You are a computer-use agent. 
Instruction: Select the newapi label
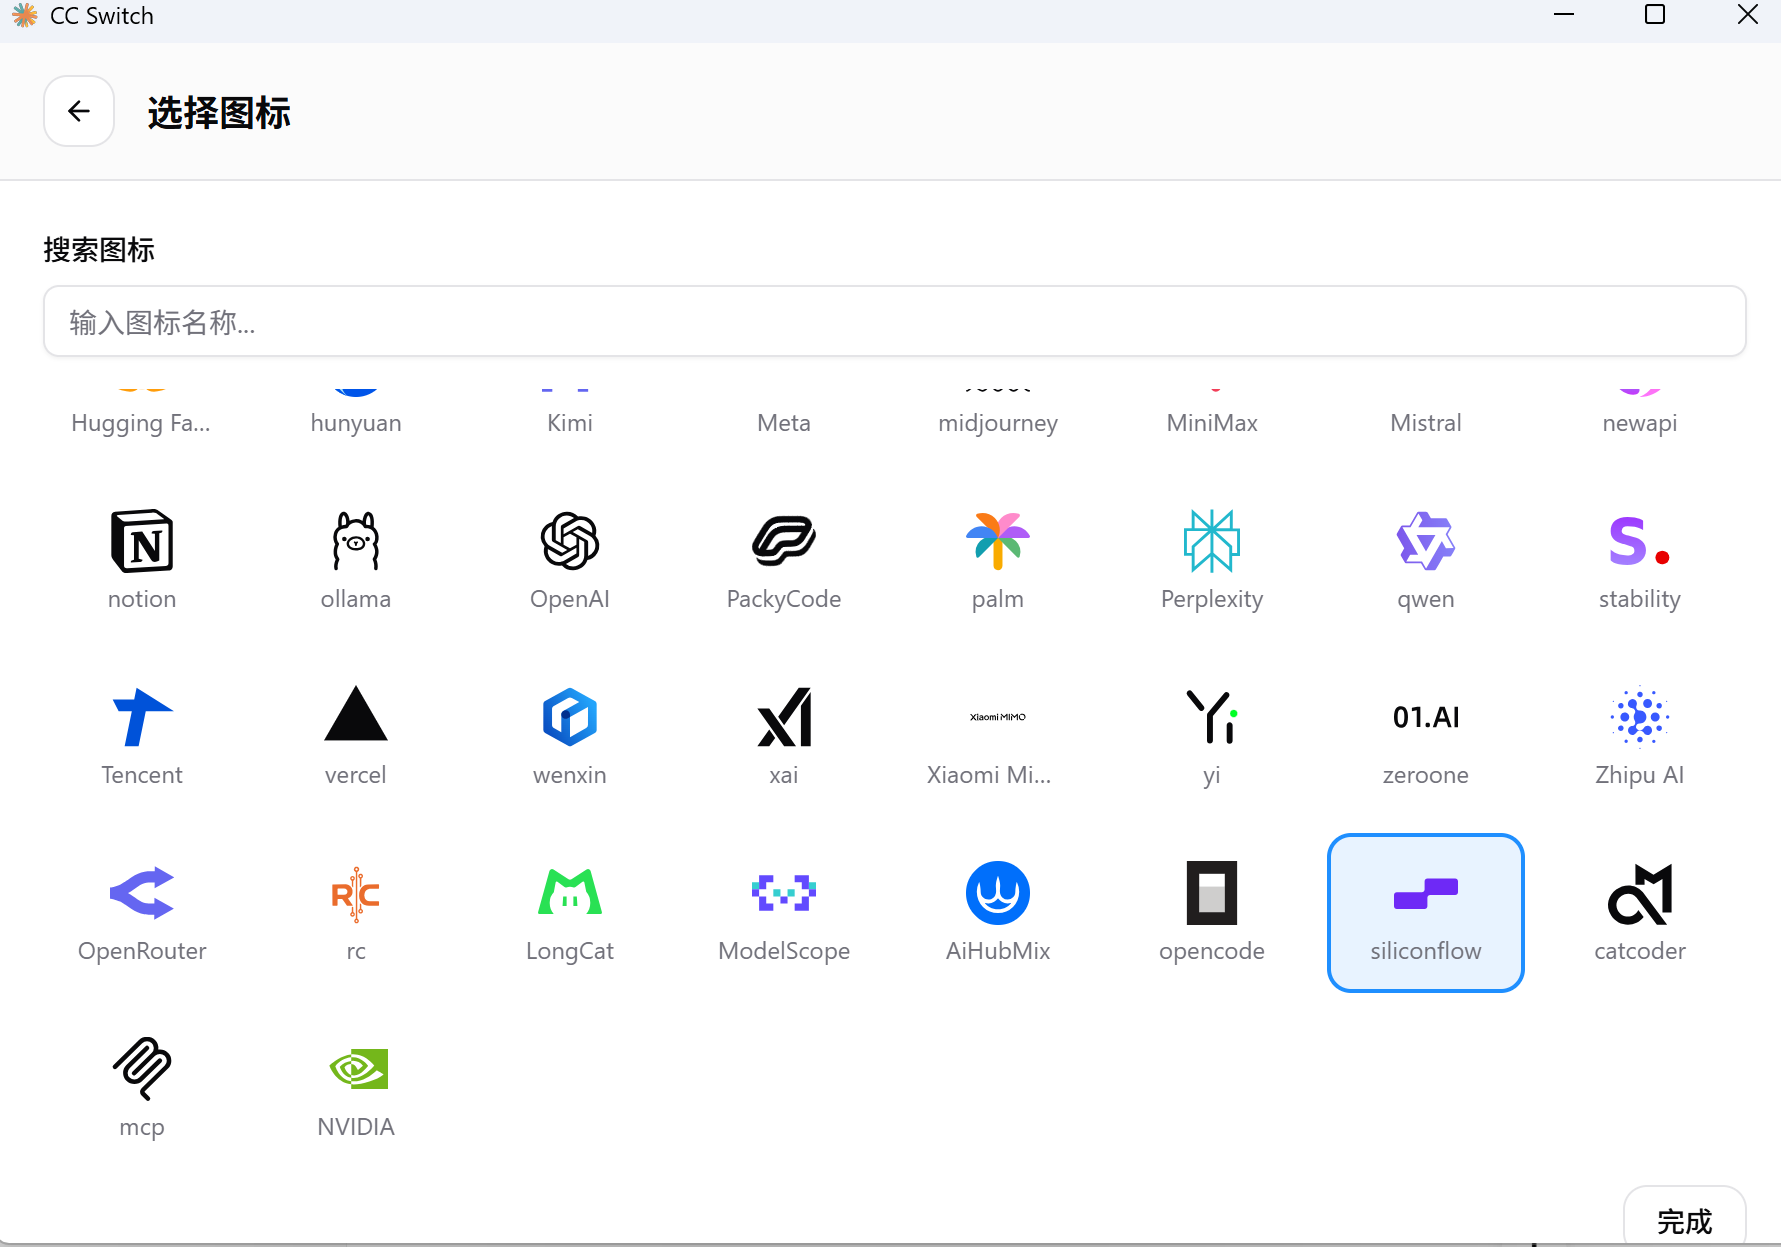(x=1640, y=423)
